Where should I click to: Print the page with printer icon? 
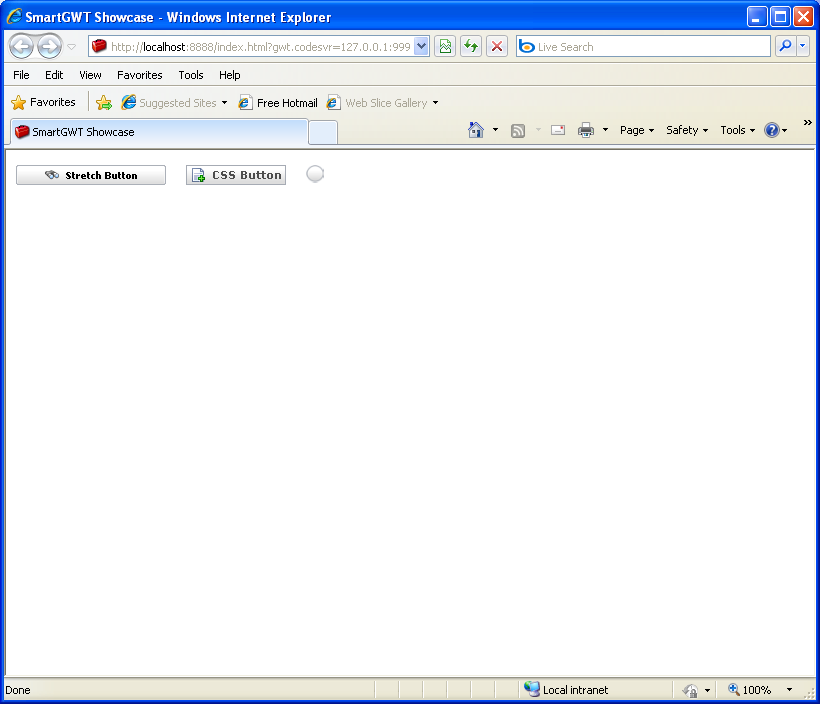[x=586, y=130]
